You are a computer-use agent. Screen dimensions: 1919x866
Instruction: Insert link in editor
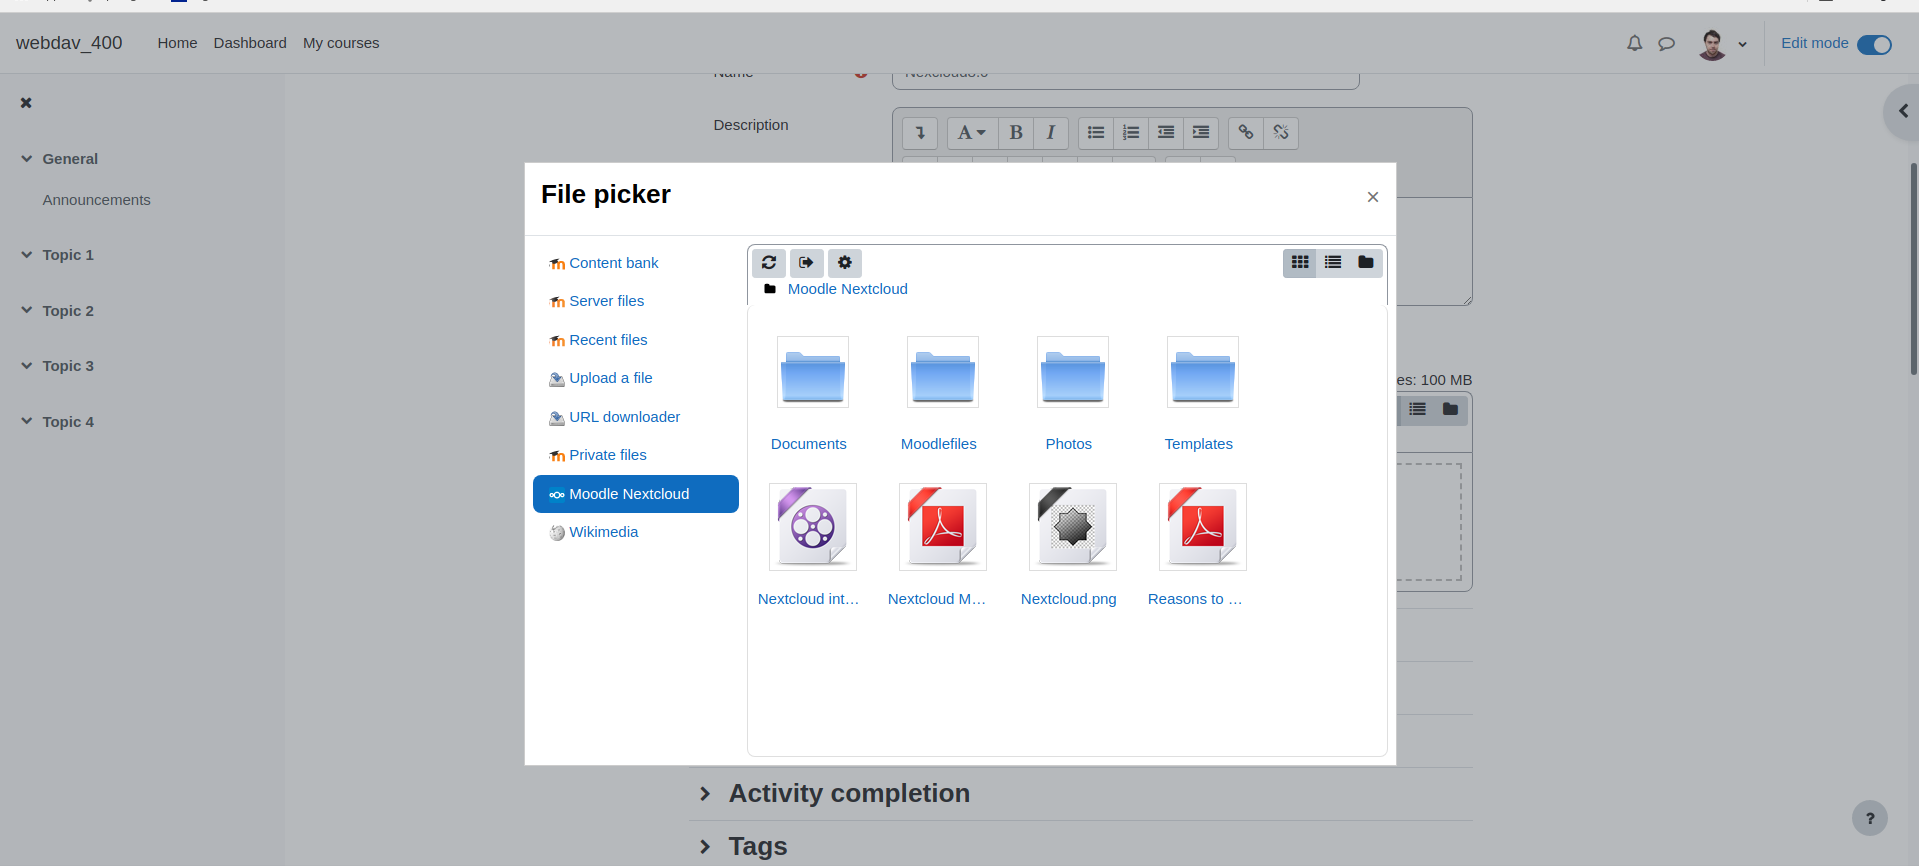[x=1246, y=132]
